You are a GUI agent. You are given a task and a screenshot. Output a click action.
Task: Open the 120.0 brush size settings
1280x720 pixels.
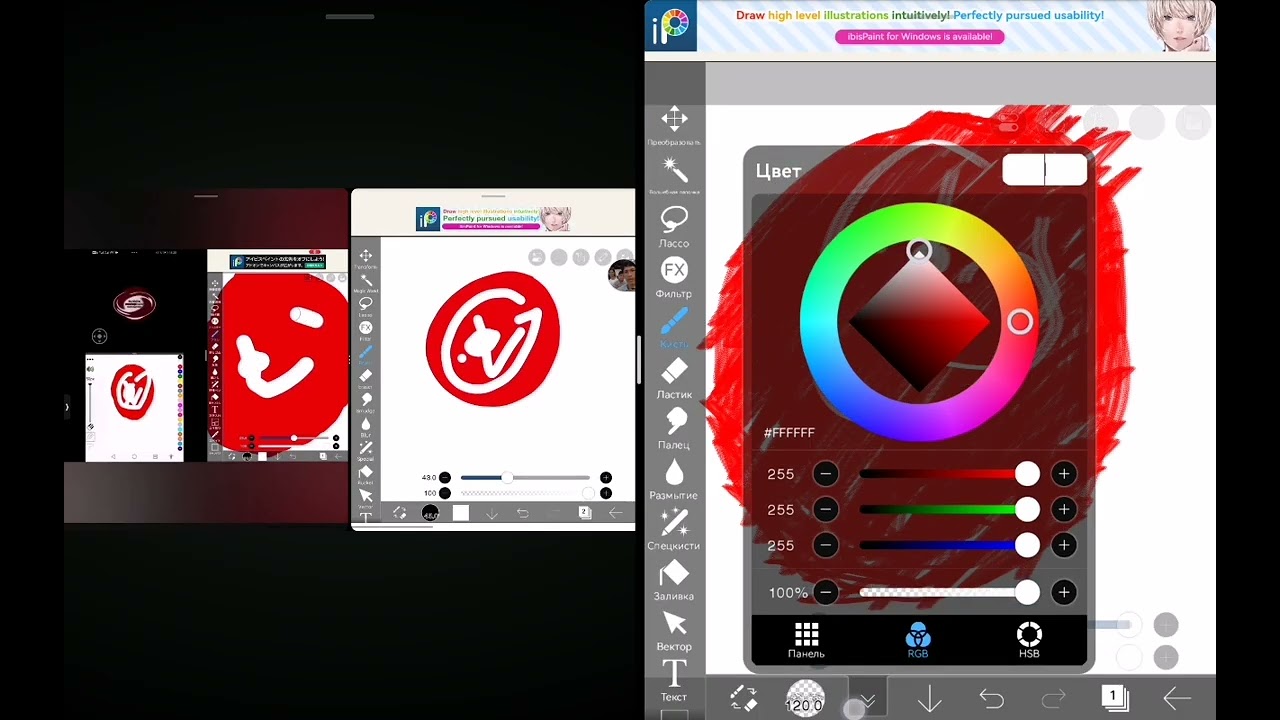(x=805, y=698)
